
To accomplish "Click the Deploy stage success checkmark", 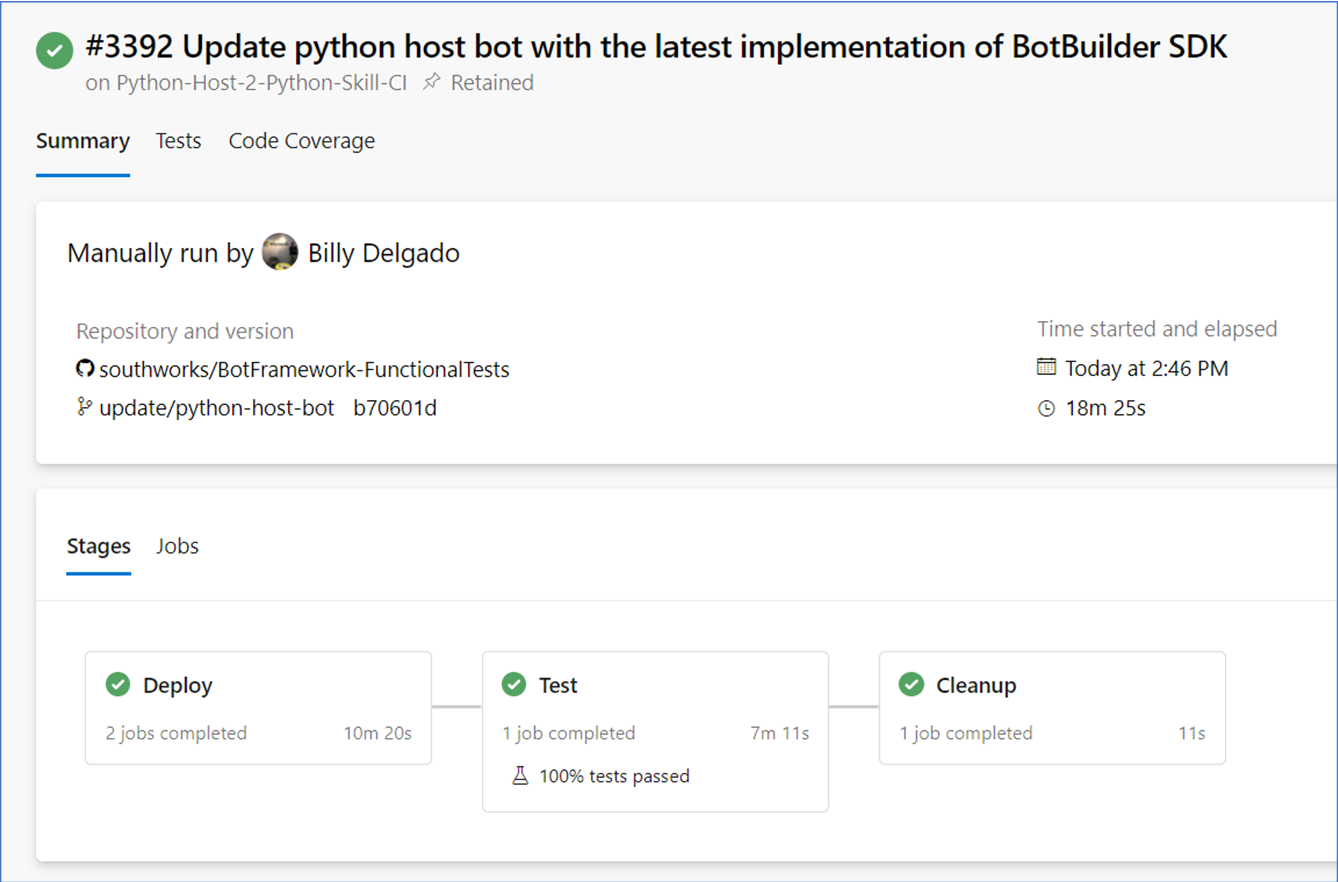I will pos(118,685).
